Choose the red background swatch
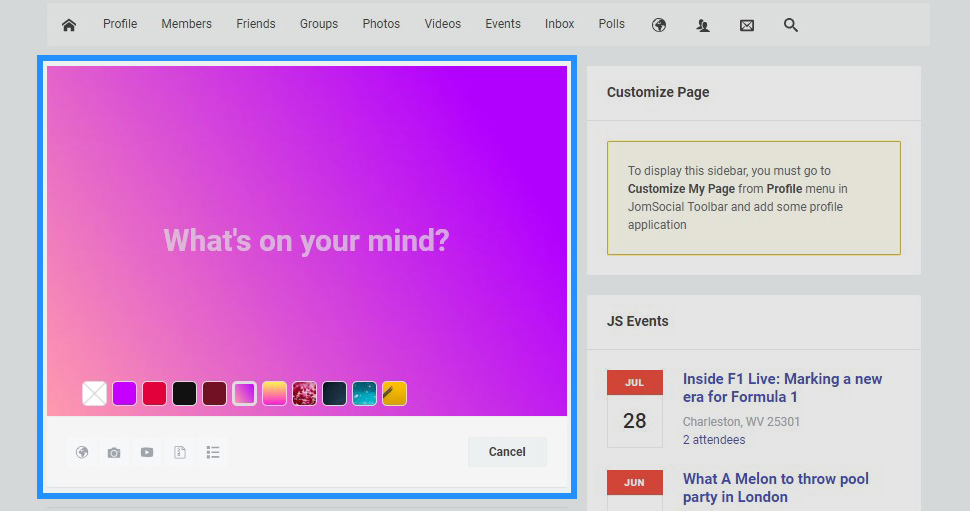 (x=154, y=393)
